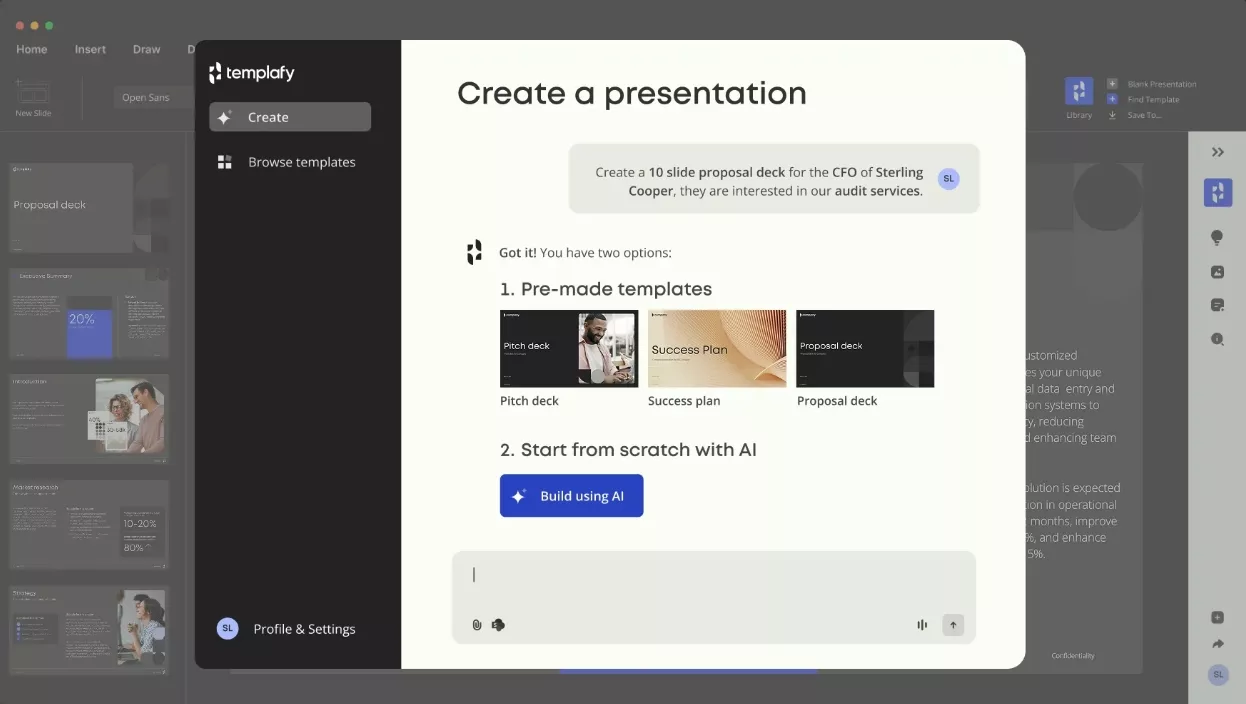The height and width of the screenshot is (704, 1246).
Task: Select the Pitch deck template thumbnail
Action: click(568, 350)
